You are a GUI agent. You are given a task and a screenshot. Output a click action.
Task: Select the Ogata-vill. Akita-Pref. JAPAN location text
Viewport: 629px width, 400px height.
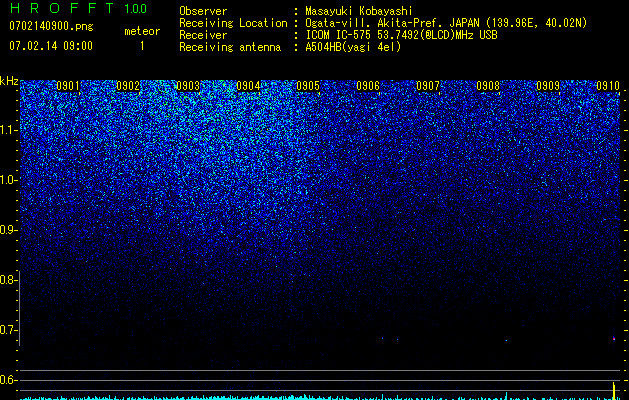pyautogui.click(x=446, y=23)
